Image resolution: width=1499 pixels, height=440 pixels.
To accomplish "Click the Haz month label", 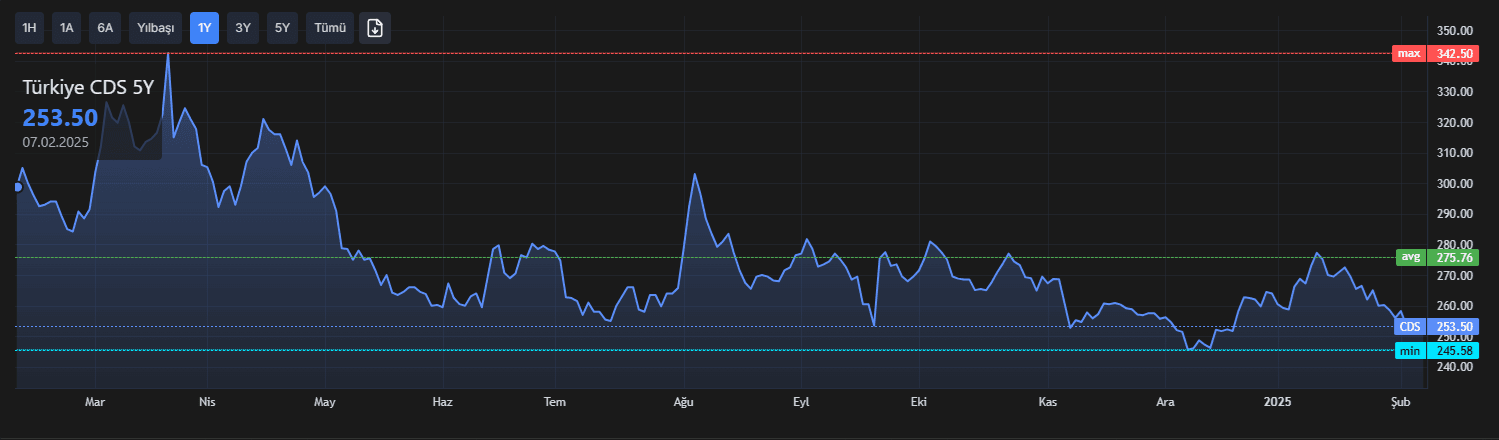I will 442,402.
